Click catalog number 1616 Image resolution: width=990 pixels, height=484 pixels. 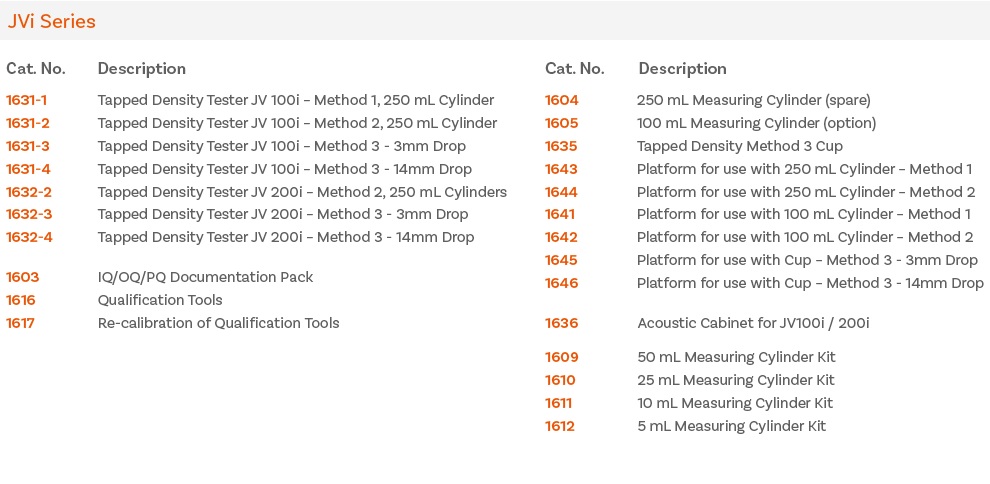[21, 300]
